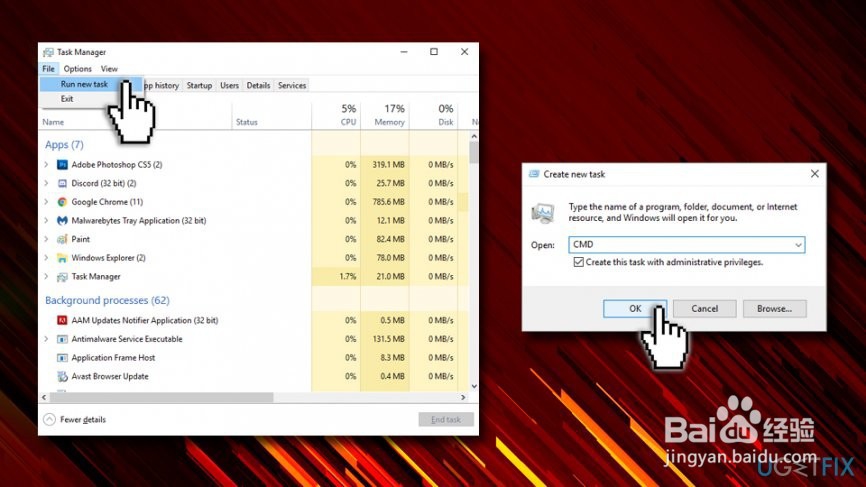Click Cancel in Create new task dialog

705,309
